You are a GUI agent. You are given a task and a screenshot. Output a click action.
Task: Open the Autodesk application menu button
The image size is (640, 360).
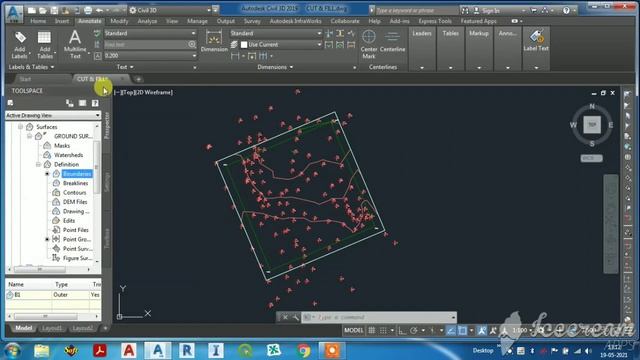14,13
